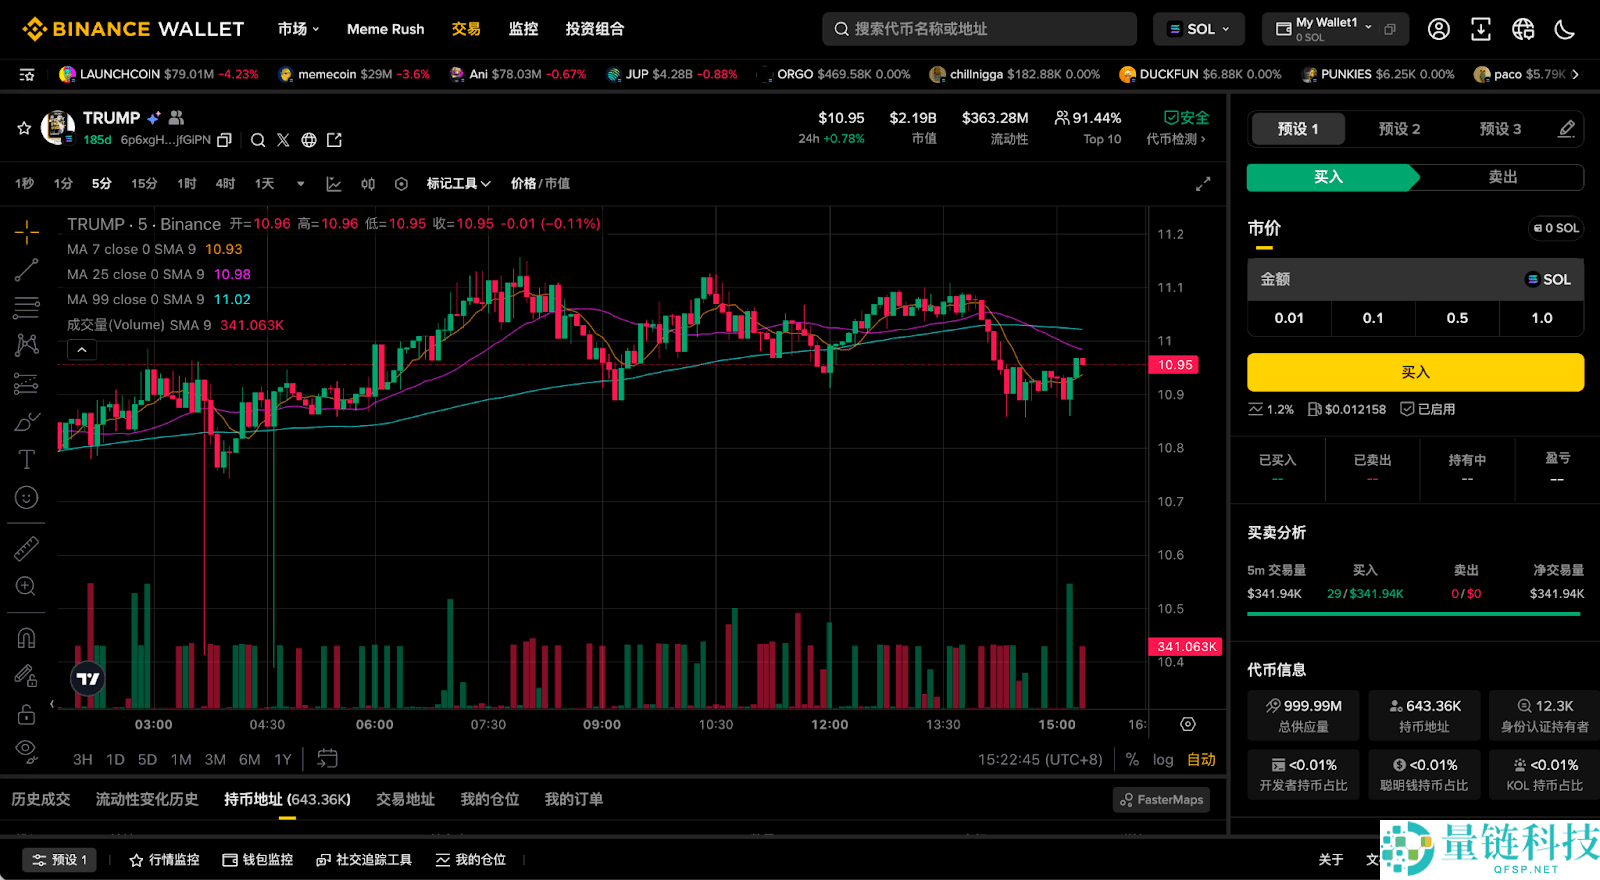The image size is (1600, 880).
Task: Copy the TRUMP contract address
Action: pyautogui.click(x=225, y=140)
